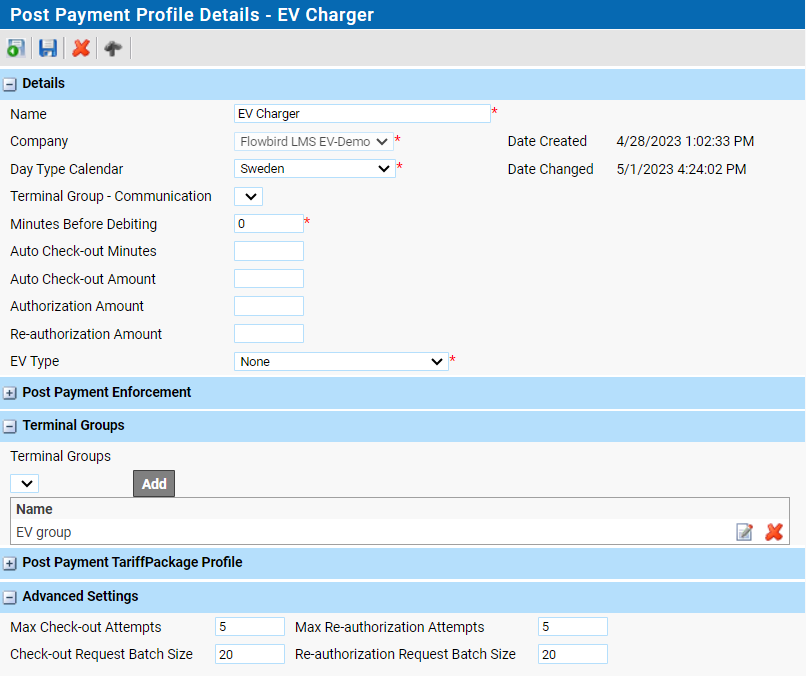This screenshot has width=806, height=676.
Task: Click the Save and Return toolbar icon
Action: click(16, 48)
